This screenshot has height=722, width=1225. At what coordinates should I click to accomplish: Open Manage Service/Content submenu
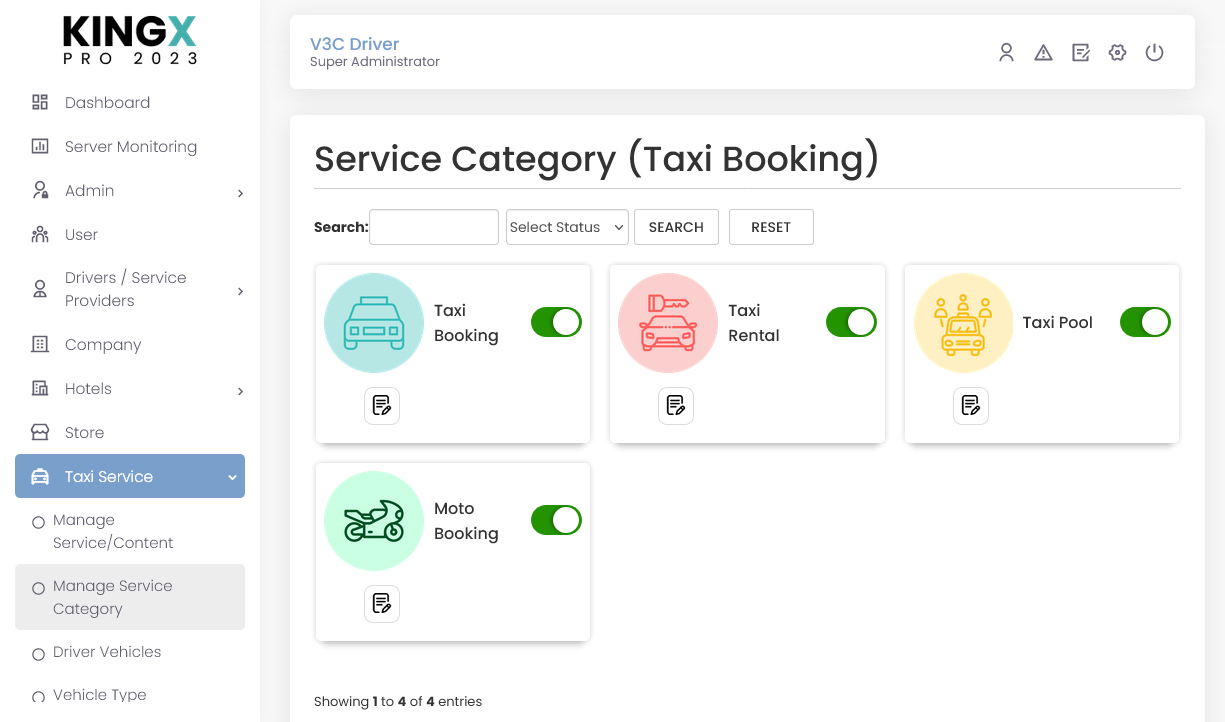point(130,531)
